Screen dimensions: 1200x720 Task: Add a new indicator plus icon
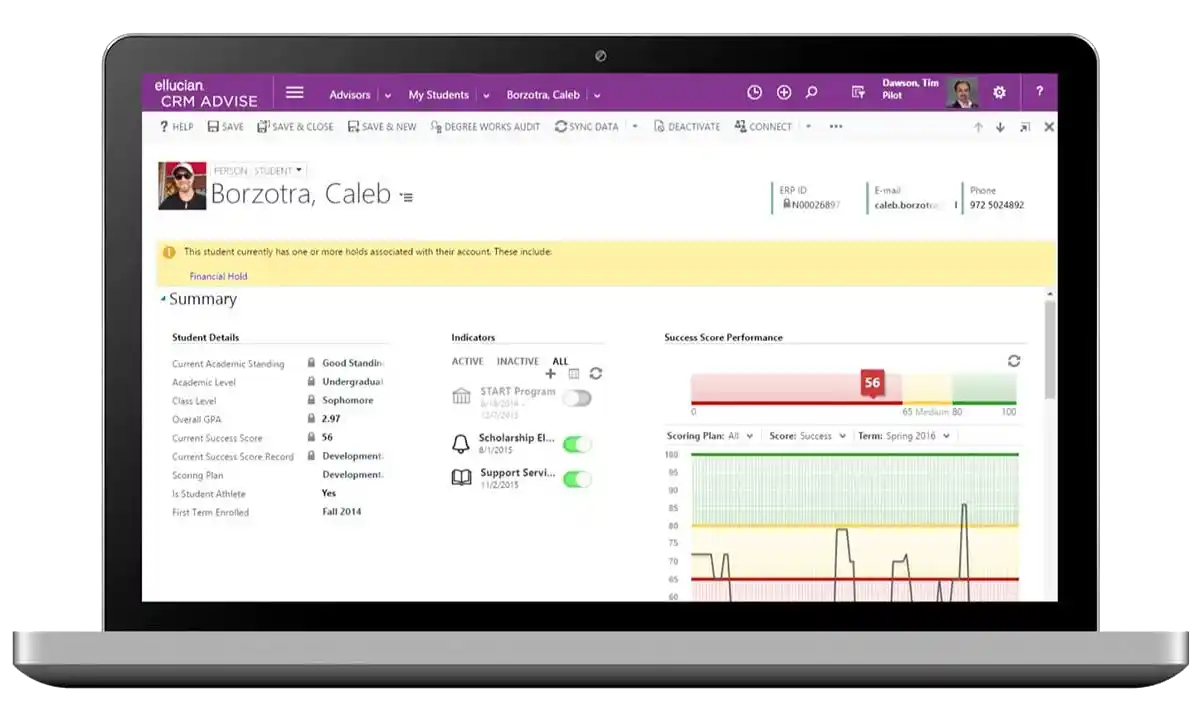(x=550, y=373)
